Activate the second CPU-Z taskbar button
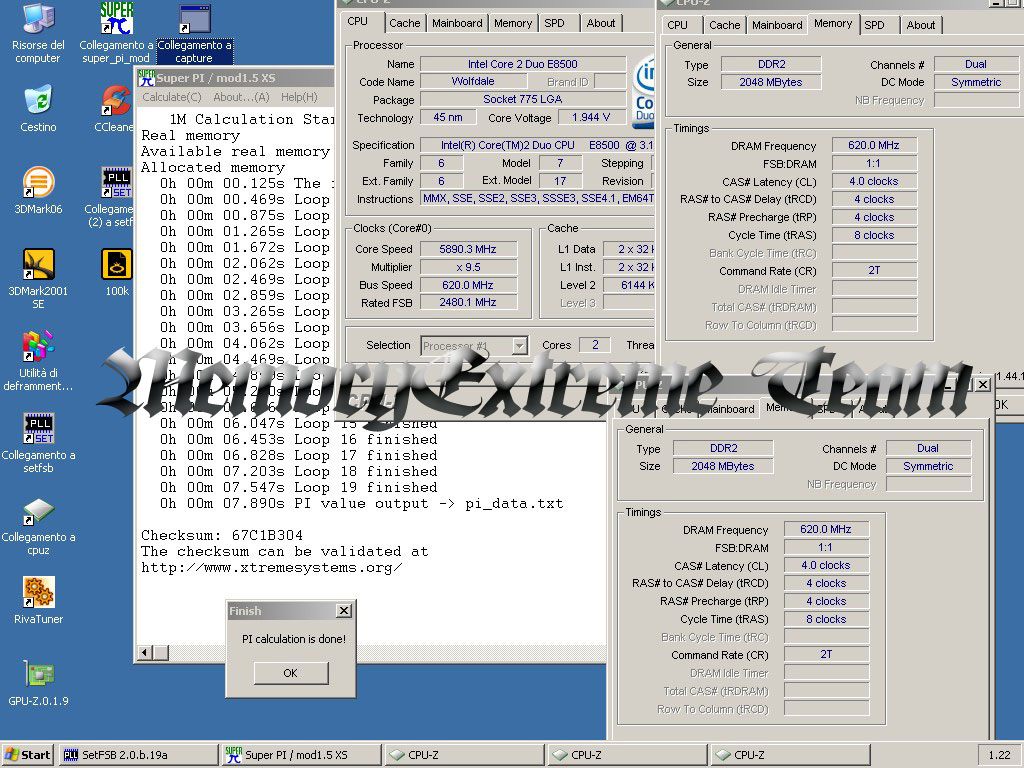Screen dimensions: 1024x768 click(628, 755)
